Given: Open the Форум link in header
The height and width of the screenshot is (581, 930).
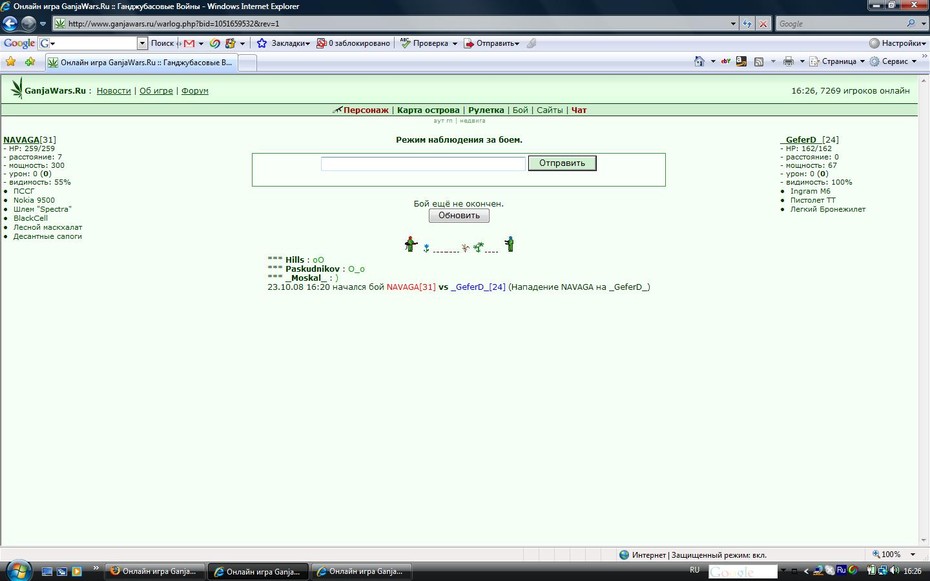Looking at the screenshot, I should coord(195,91).
